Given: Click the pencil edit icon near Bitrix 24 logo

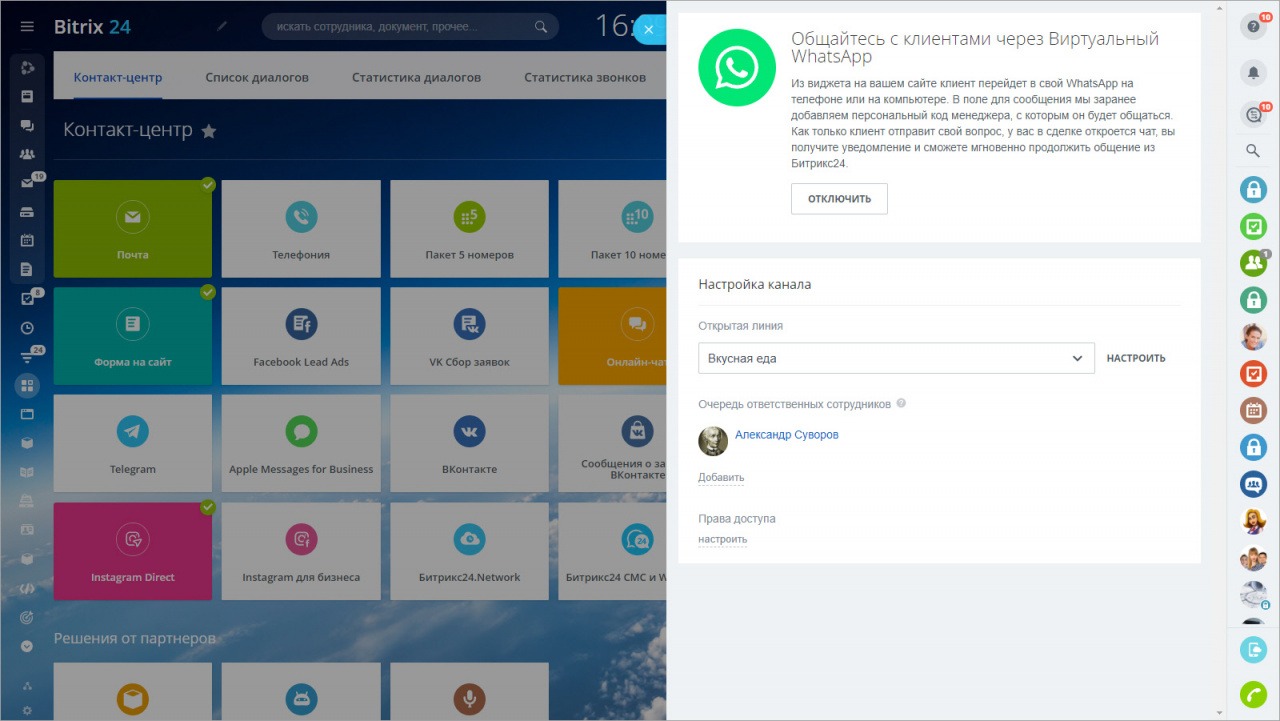Looking at the screenshot, I should (222, 27).
